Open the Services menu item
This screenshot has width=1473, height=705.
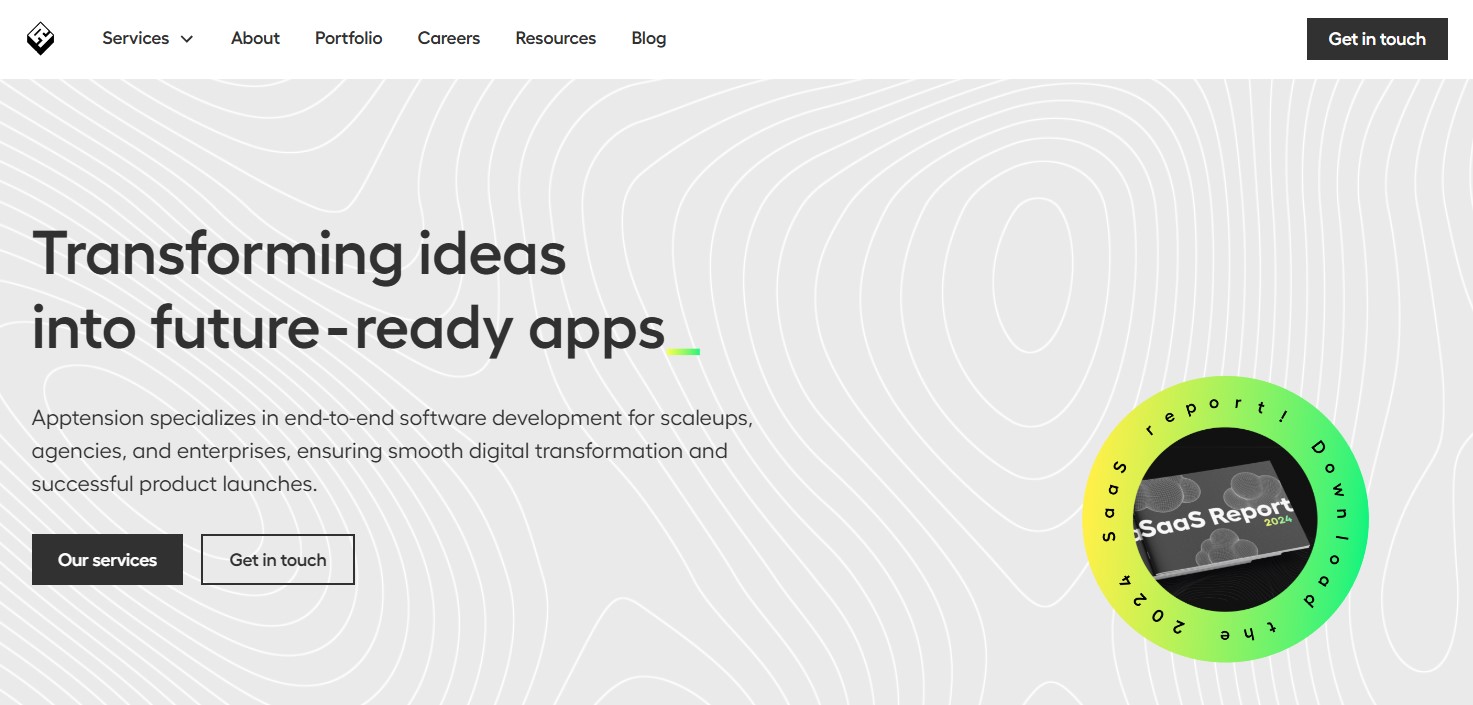pos(136,39)
